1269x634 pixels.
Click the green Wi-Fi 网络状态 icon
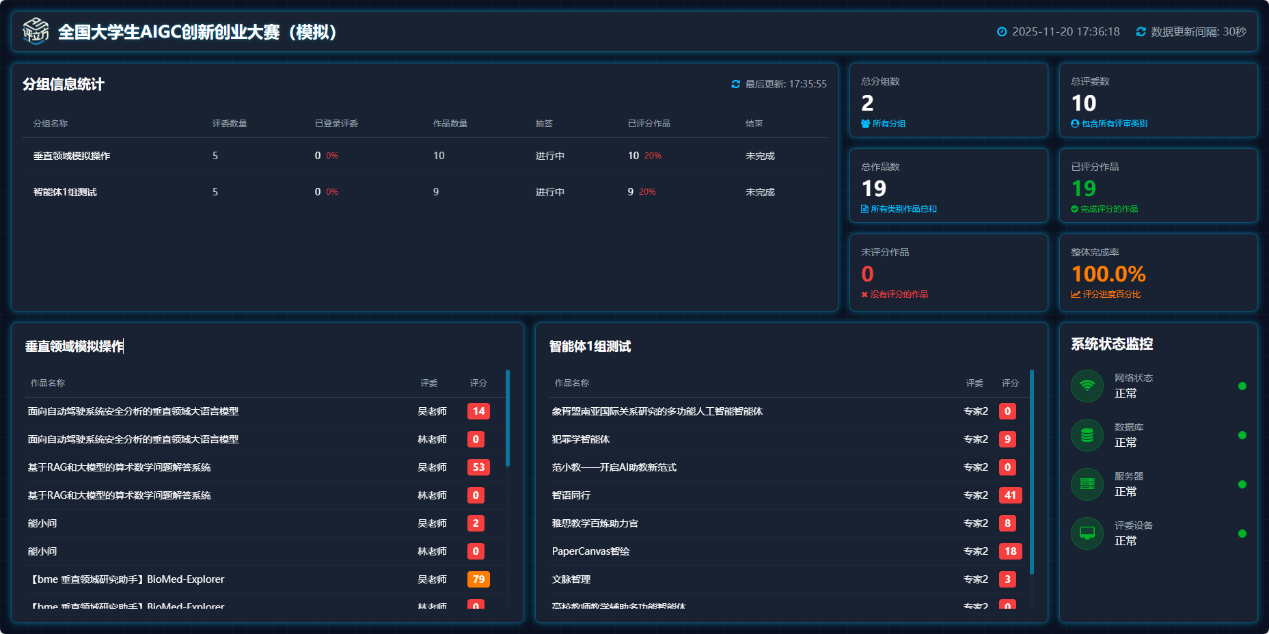click(x=1087, y=386)
